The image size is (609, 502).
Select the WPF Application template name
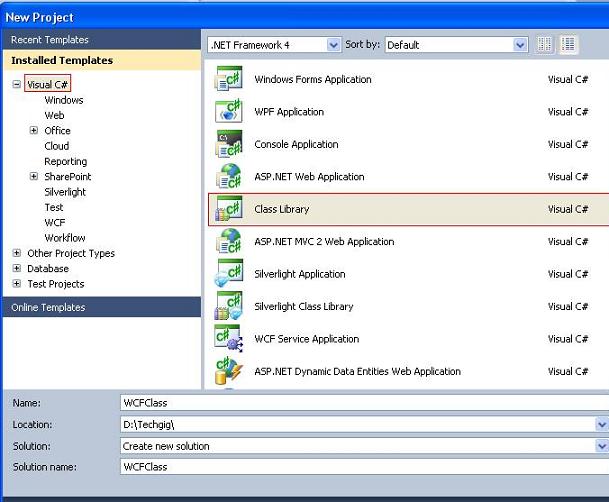[289, 112]
